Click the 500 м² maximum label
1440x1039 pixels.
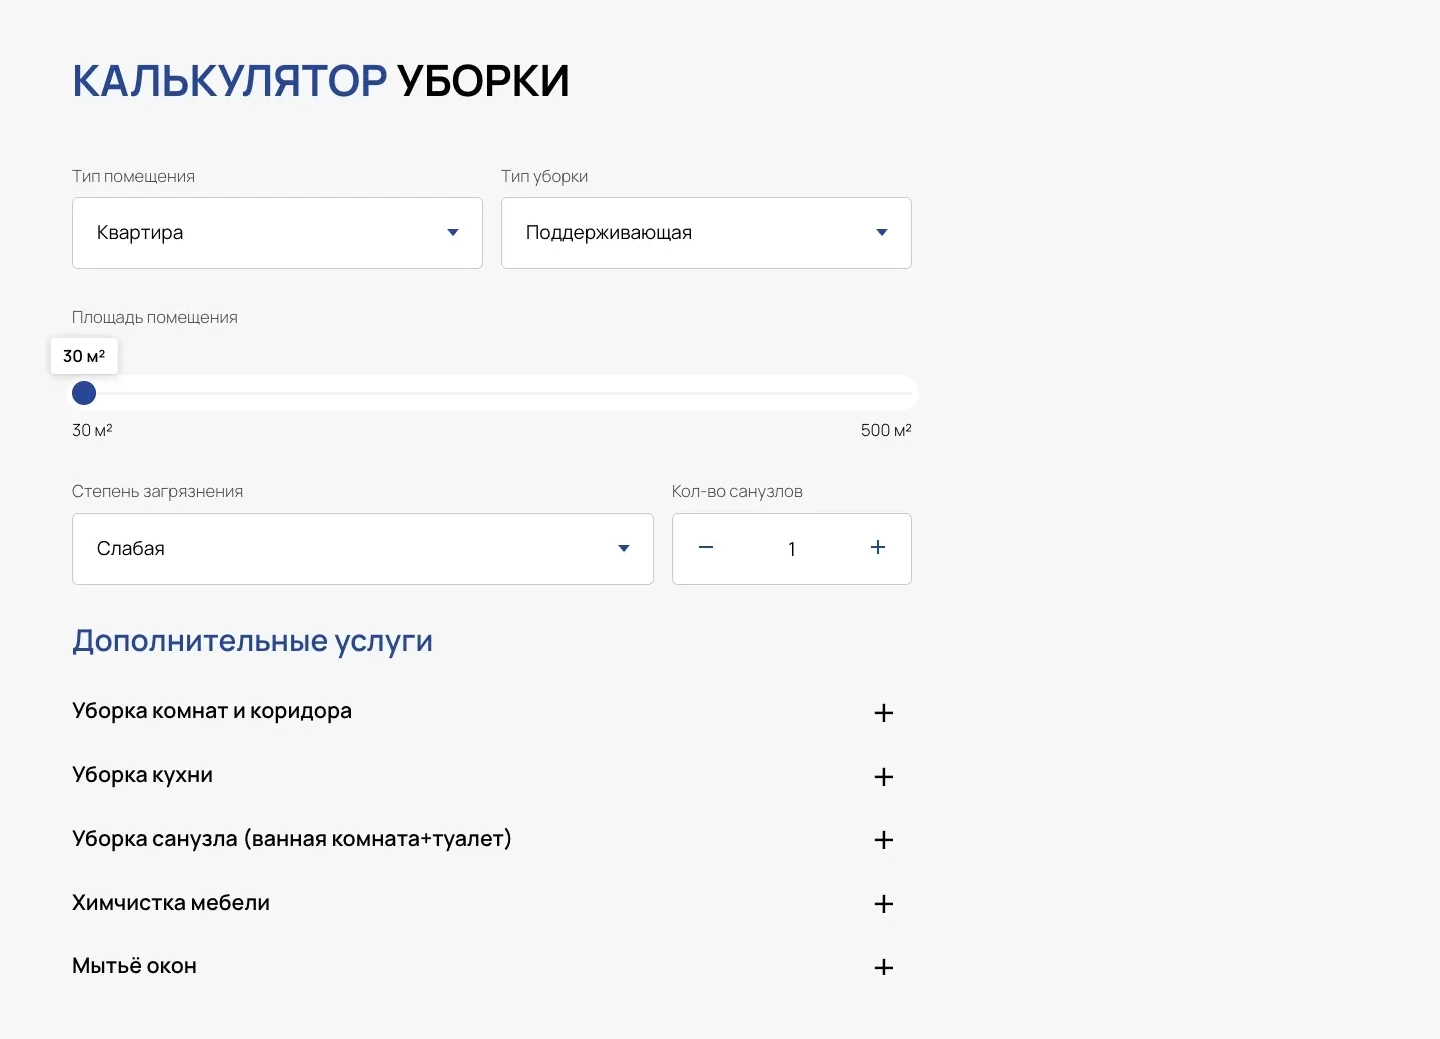pyautogui.click(x=886, y=430)
